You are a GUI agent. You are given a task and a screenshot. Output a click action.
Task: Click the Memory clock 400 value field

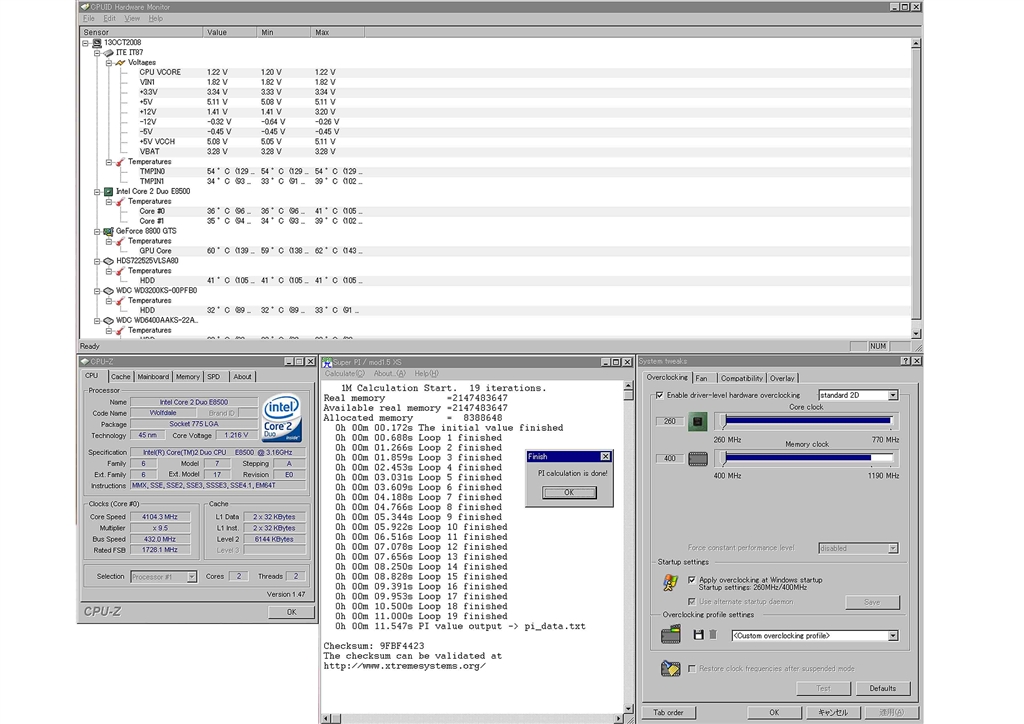click(669, 459)
